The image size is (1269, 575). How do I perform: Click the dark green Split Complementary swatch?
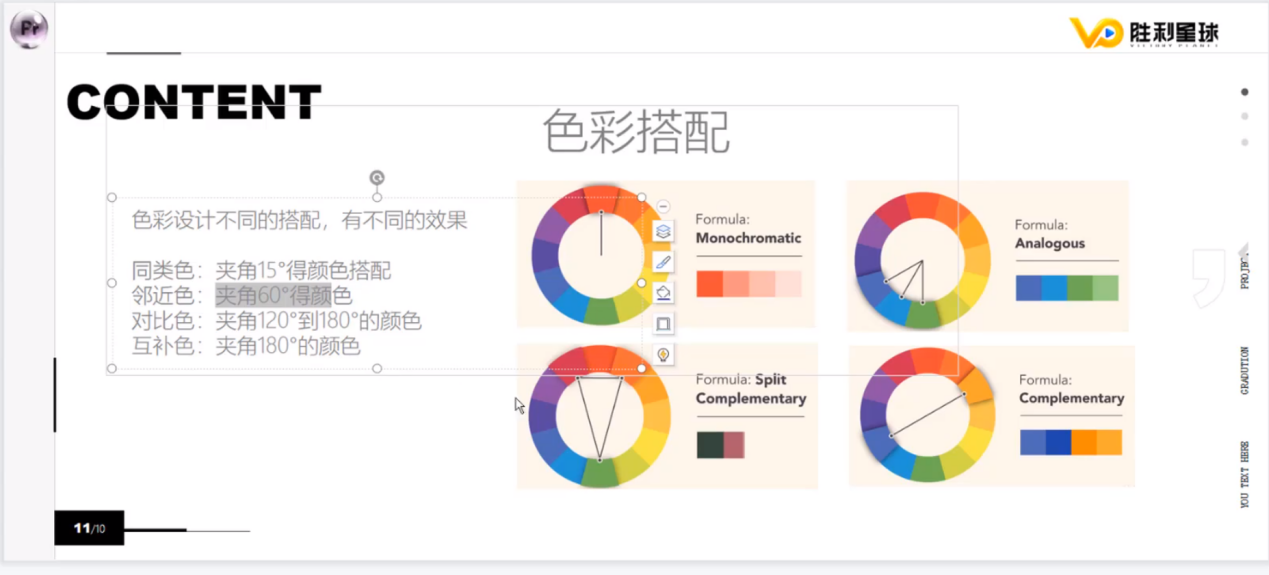coord(709,445)
